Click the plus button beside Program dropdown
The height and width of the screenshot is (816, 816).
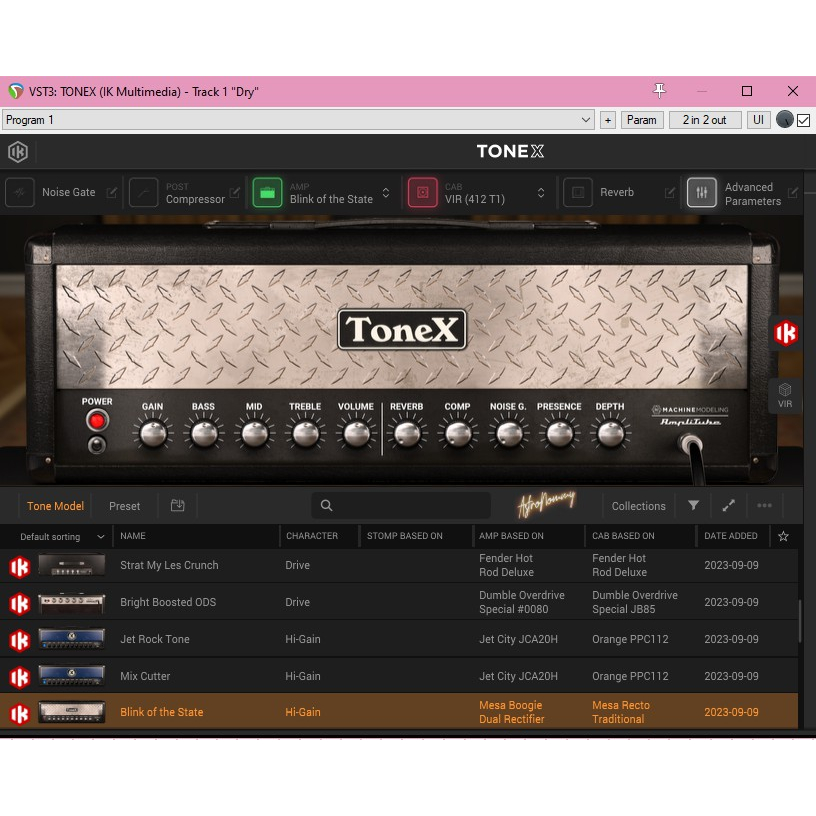click(607, 120)
